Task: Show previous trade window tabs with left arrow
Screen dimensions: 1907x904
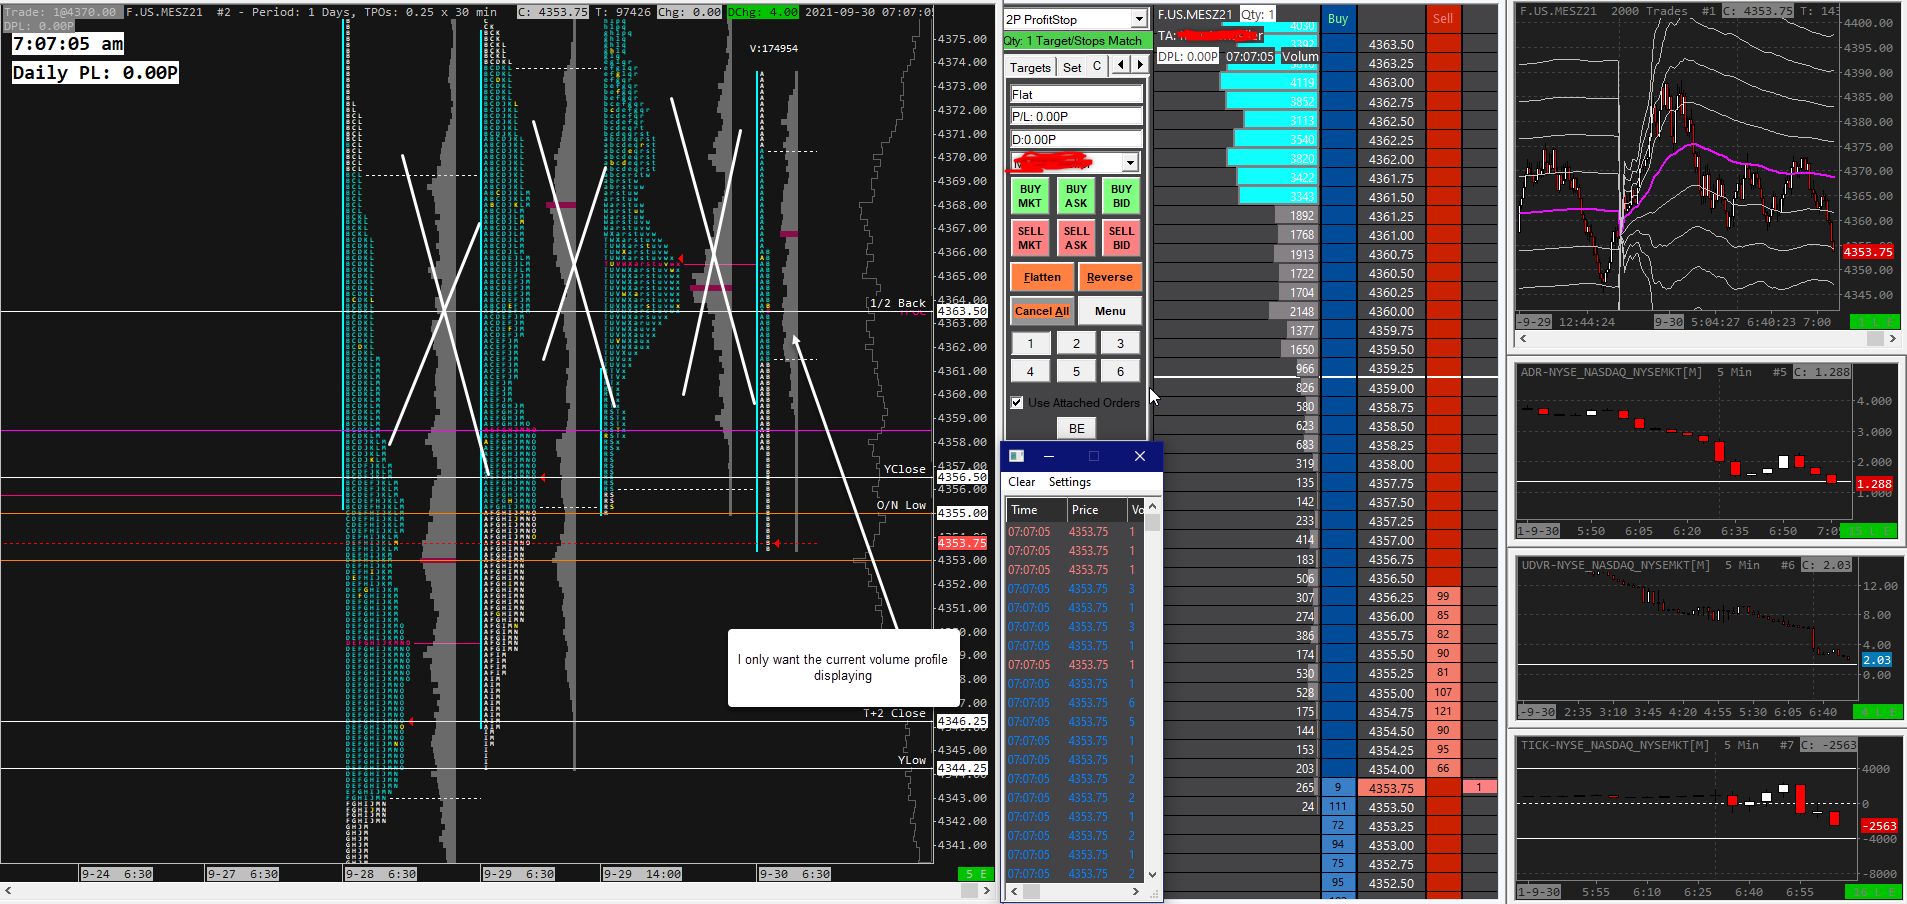Action: pos(1121,65)
